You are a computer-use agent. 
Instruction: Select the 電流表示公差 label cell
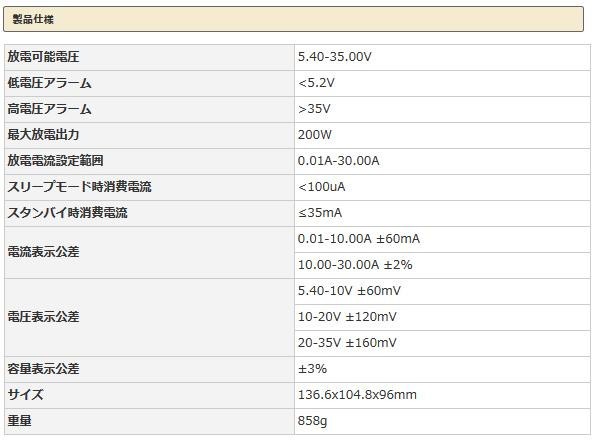click(x=43, y=252)
